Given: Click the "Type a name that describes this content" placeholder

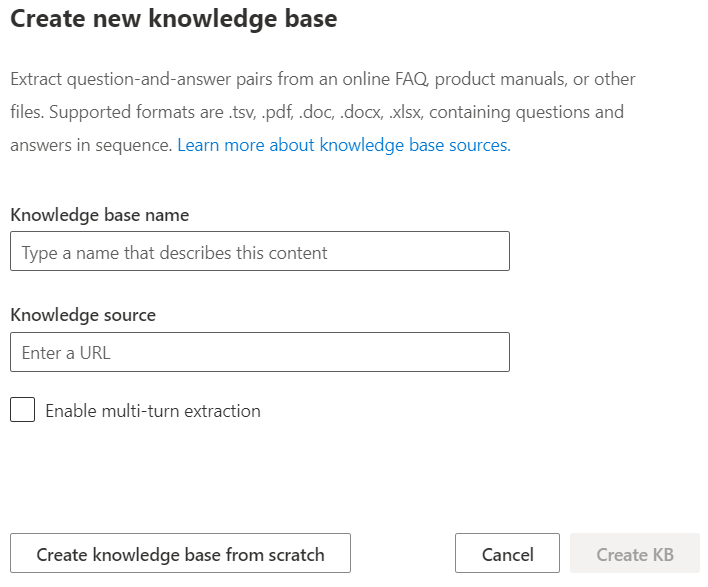Looking at the screenshot, I should click(175, 253).
